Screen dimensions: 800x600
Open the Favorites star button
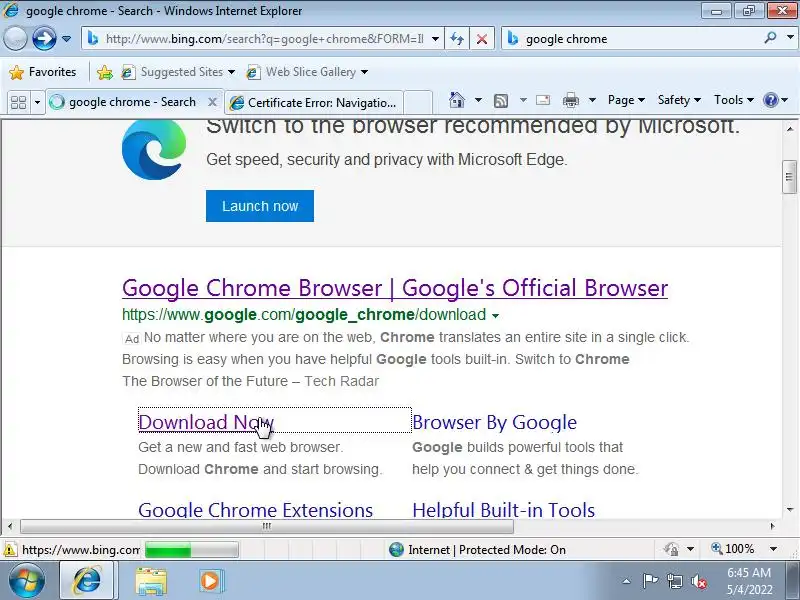click(x=43, y=72)
